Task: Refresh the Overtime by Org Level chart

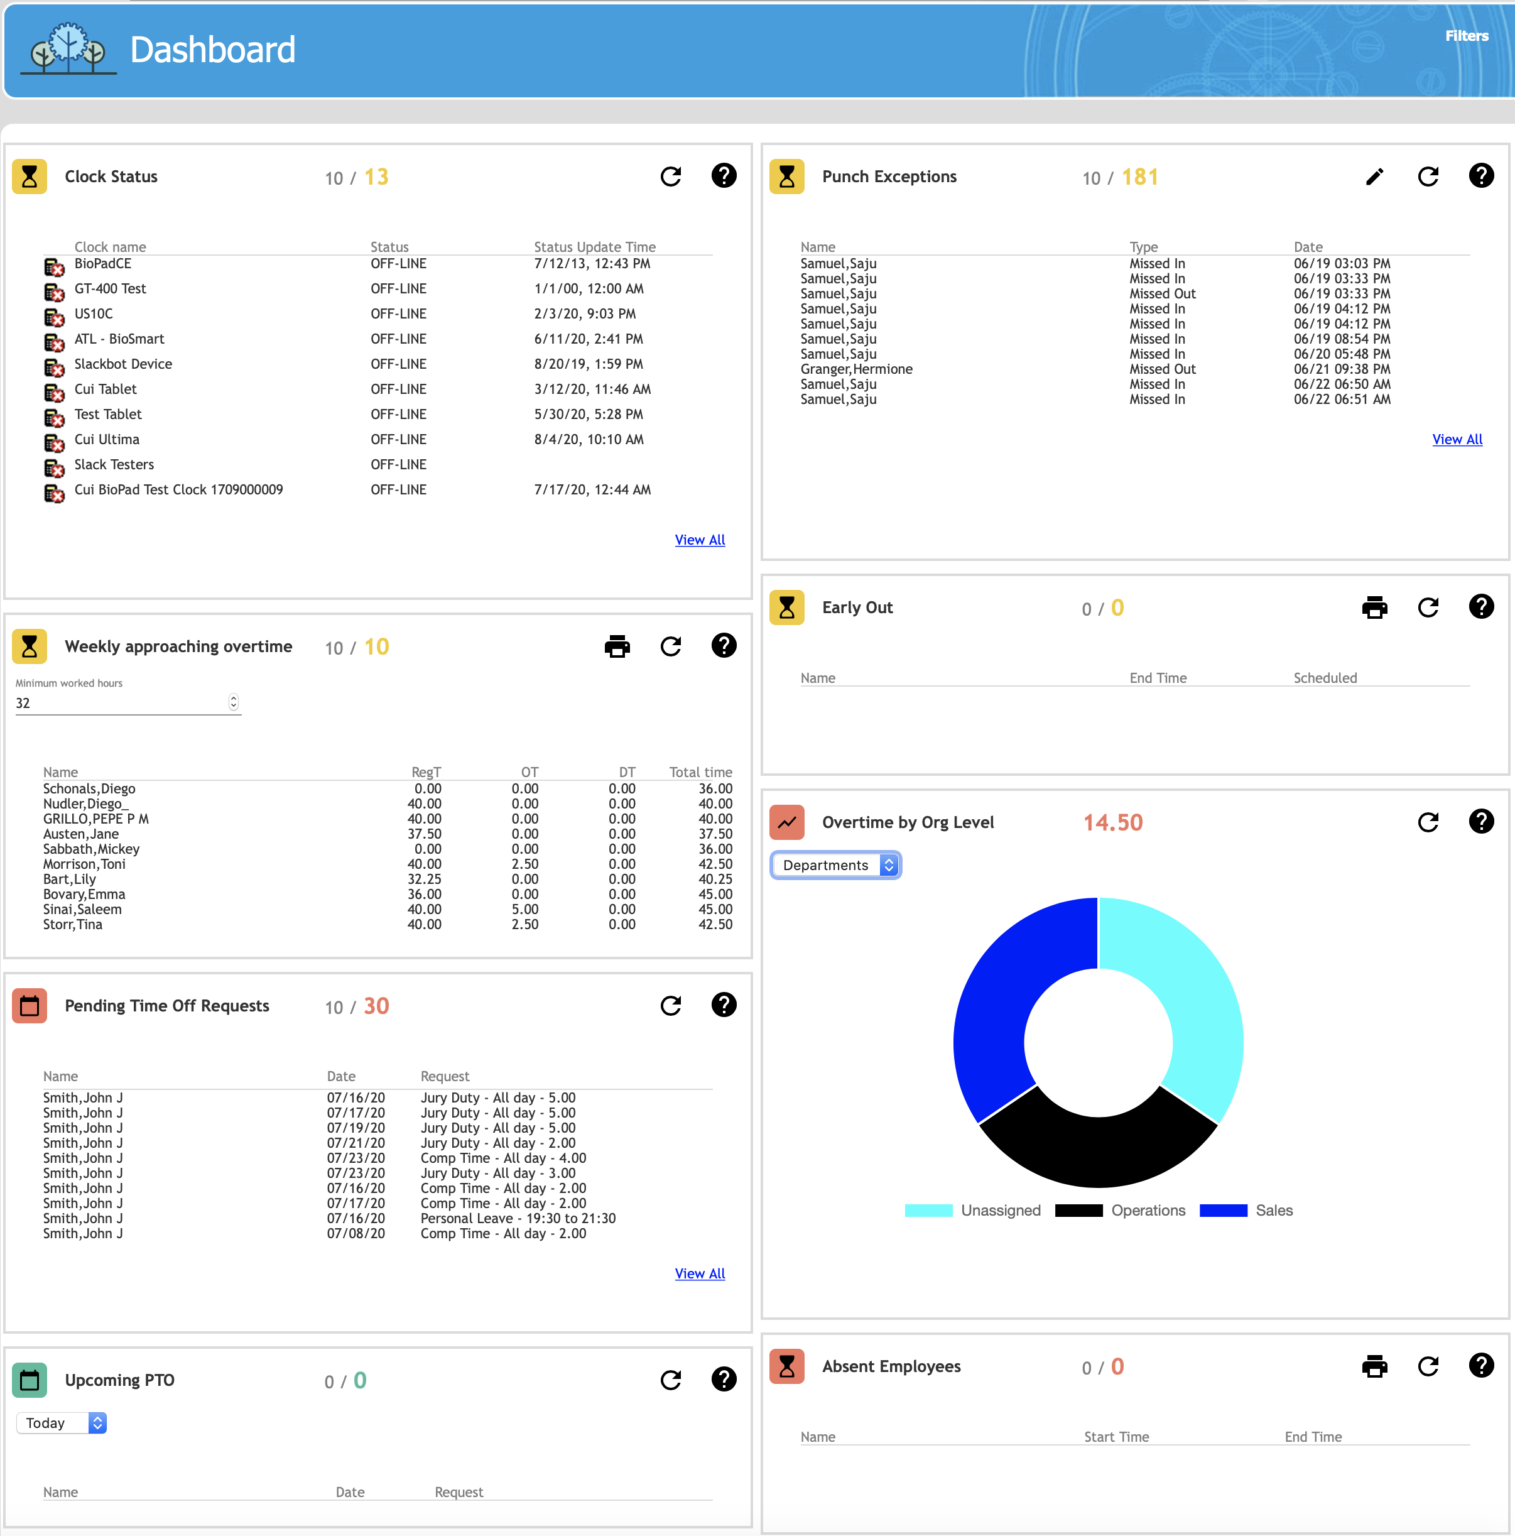Action: click(x=1429, y=821)
